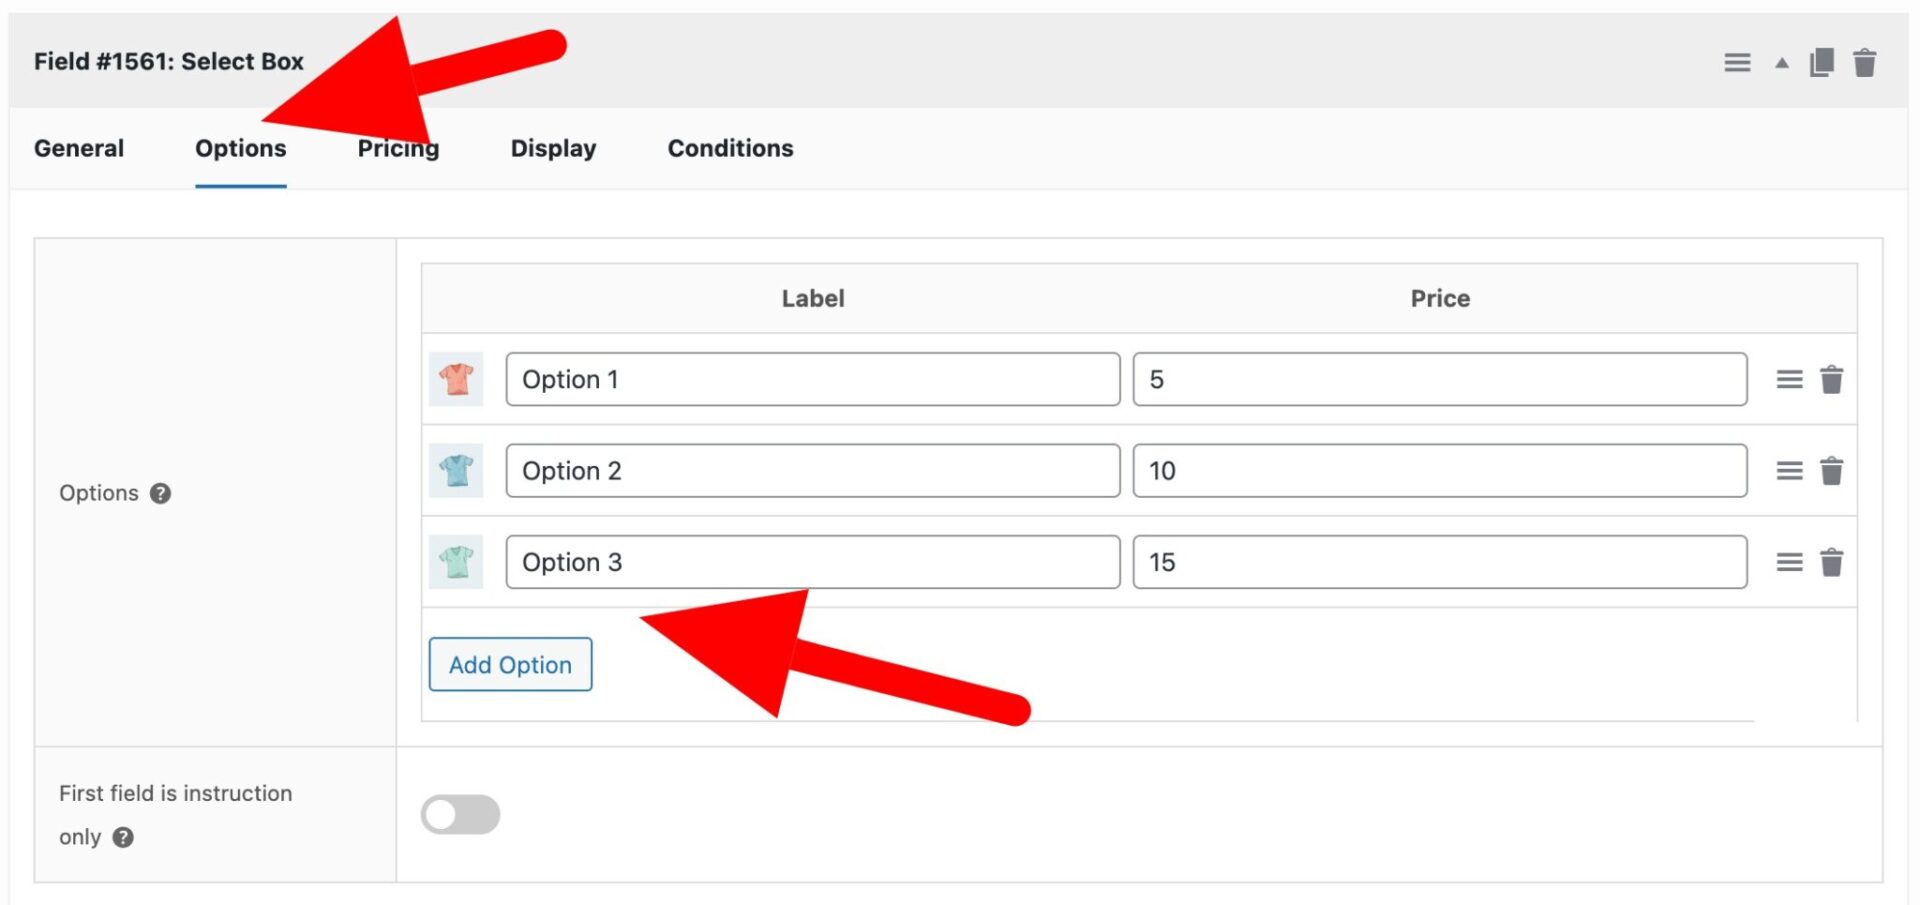The width and height of the screenshot is (1920, 905).
Task: Open the Display tab
Action: 553,148
